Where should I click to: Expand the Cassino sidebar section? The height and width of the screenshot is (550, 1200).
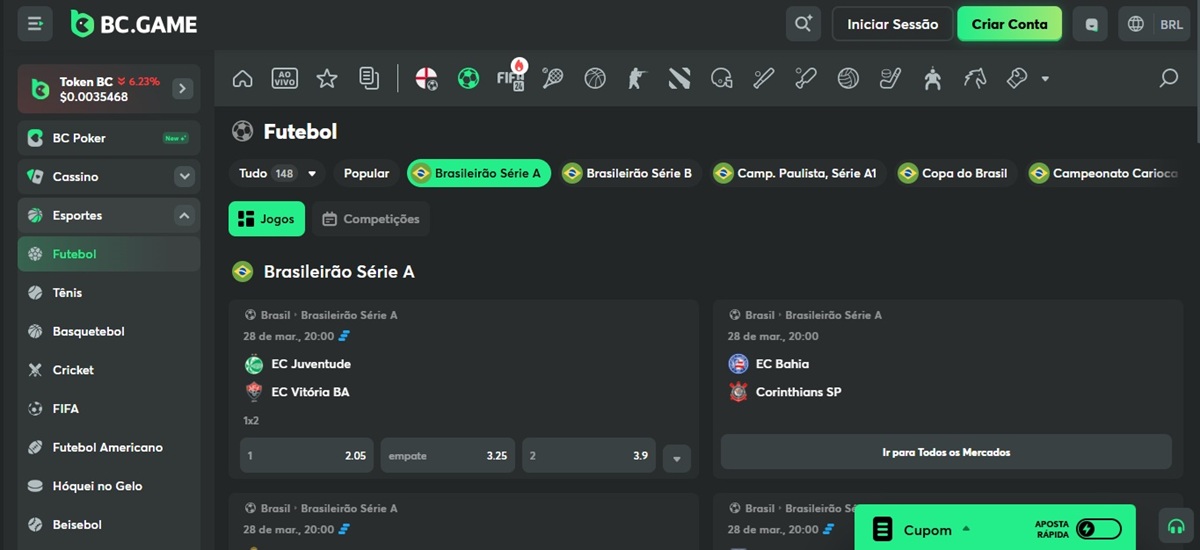click(184, 177)
